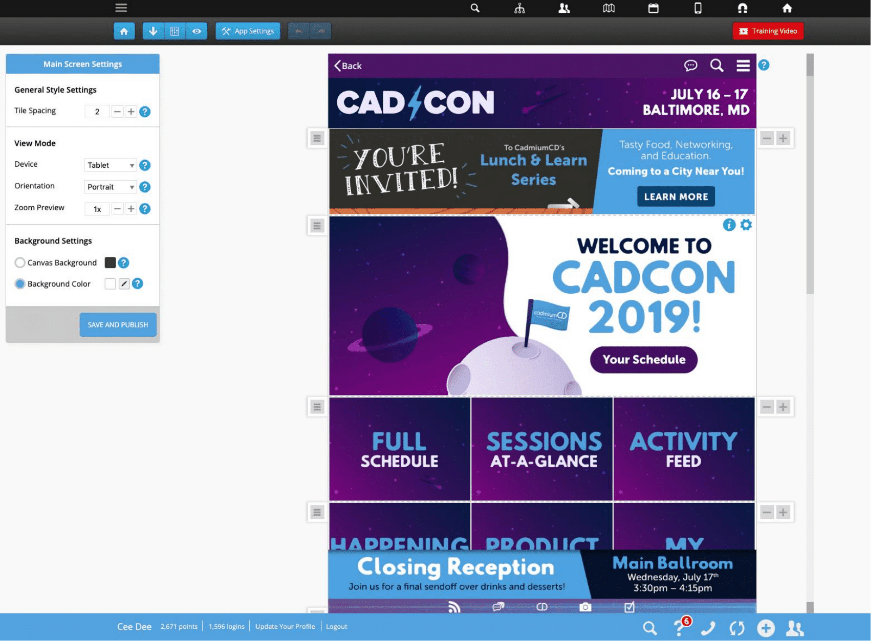Open settings gear for the Welcome tile
This screenshot has height=642, width=872.
pyautogui.click(x=746, y=225)
